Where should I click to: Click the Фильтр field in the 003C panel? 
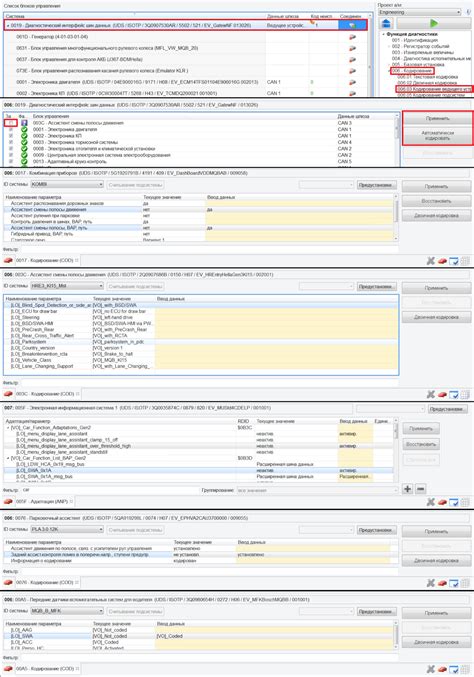[x=209, y=383]
